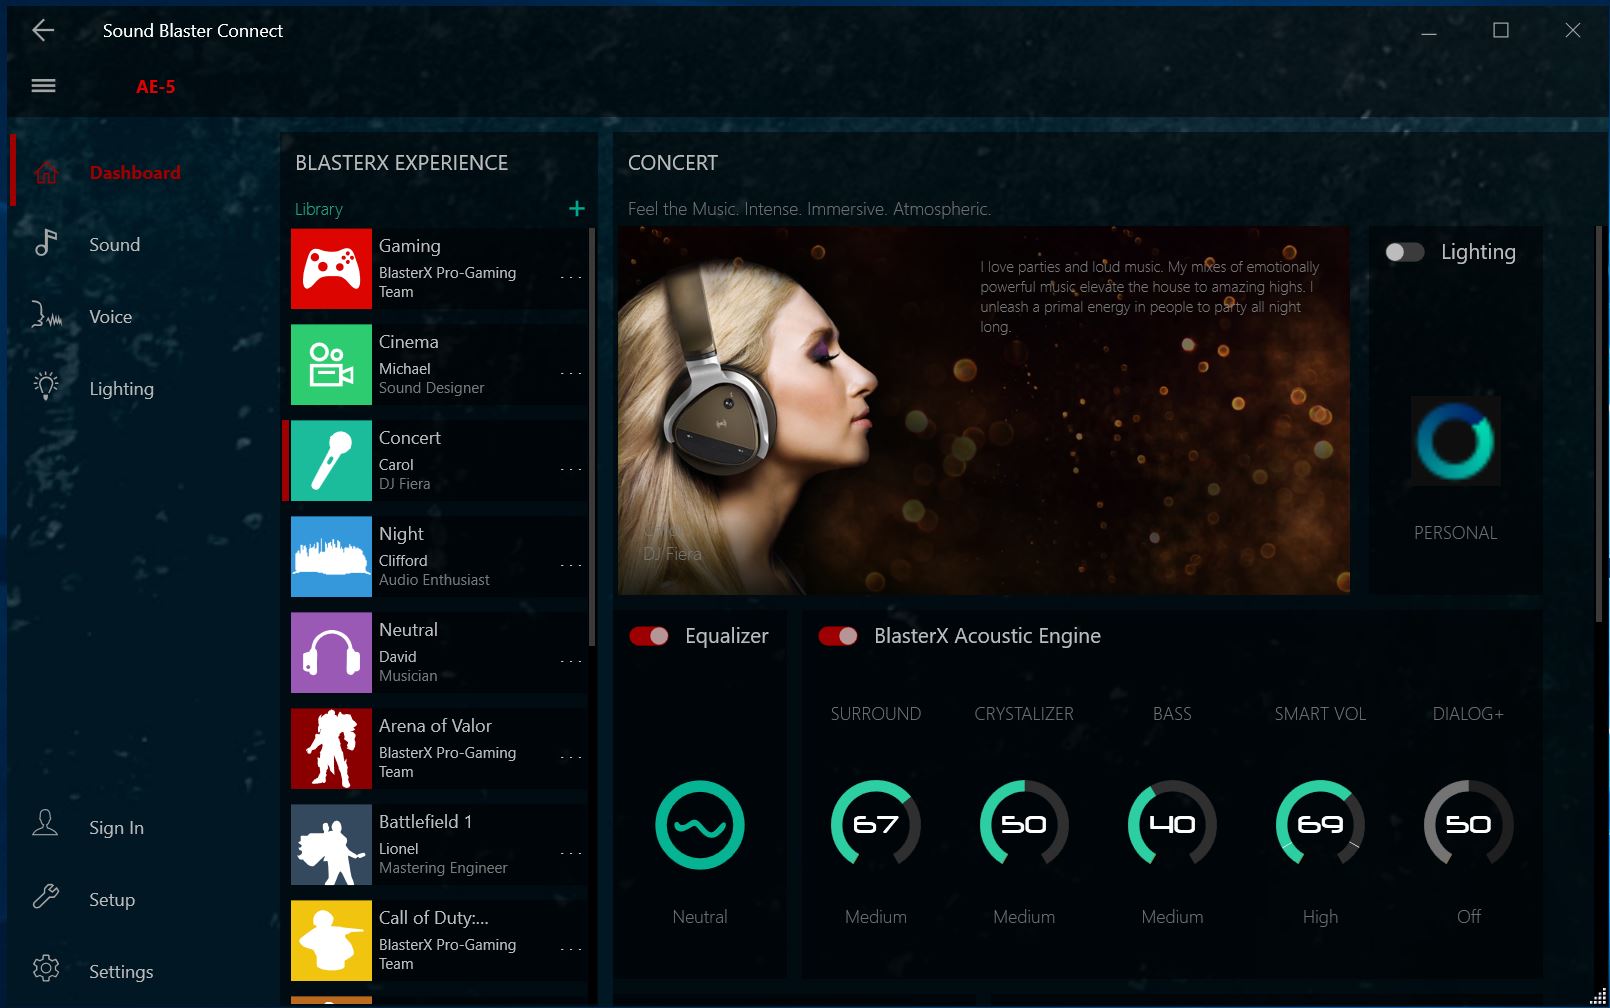The width and height of the screenshot is (1610, 1008).
Task: Open options menu for Arena of Valor
Action: pyautogui.click(x=571, y=757)
